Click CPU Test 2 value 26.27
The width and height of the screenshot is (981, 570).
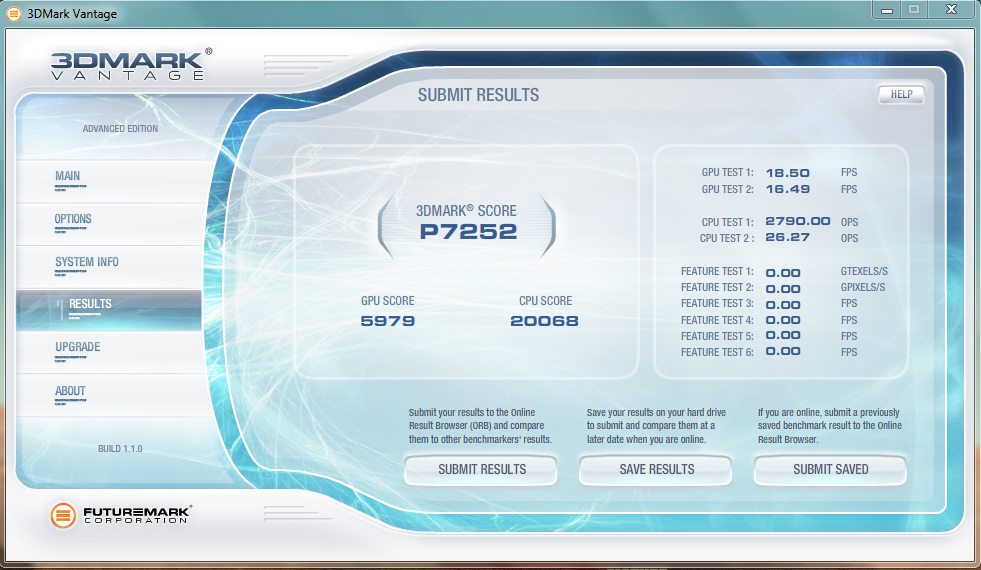788,238
